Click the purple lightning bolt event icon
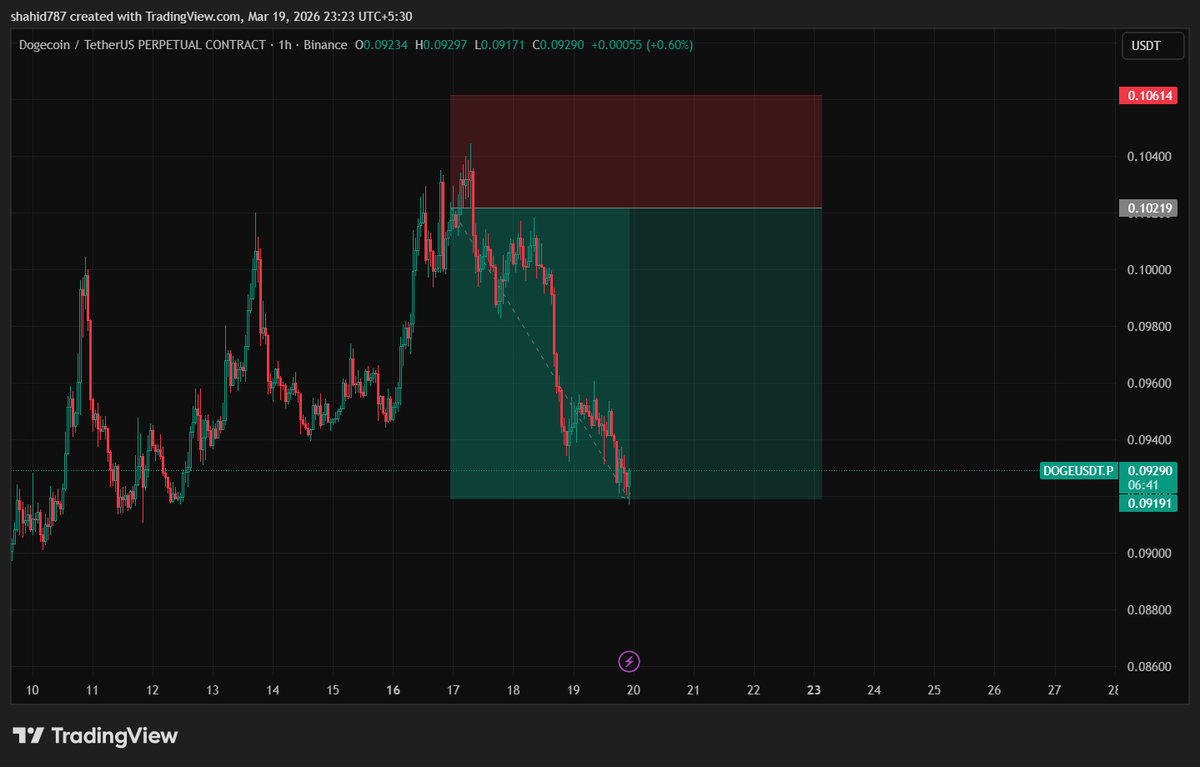 pos(629,661)
